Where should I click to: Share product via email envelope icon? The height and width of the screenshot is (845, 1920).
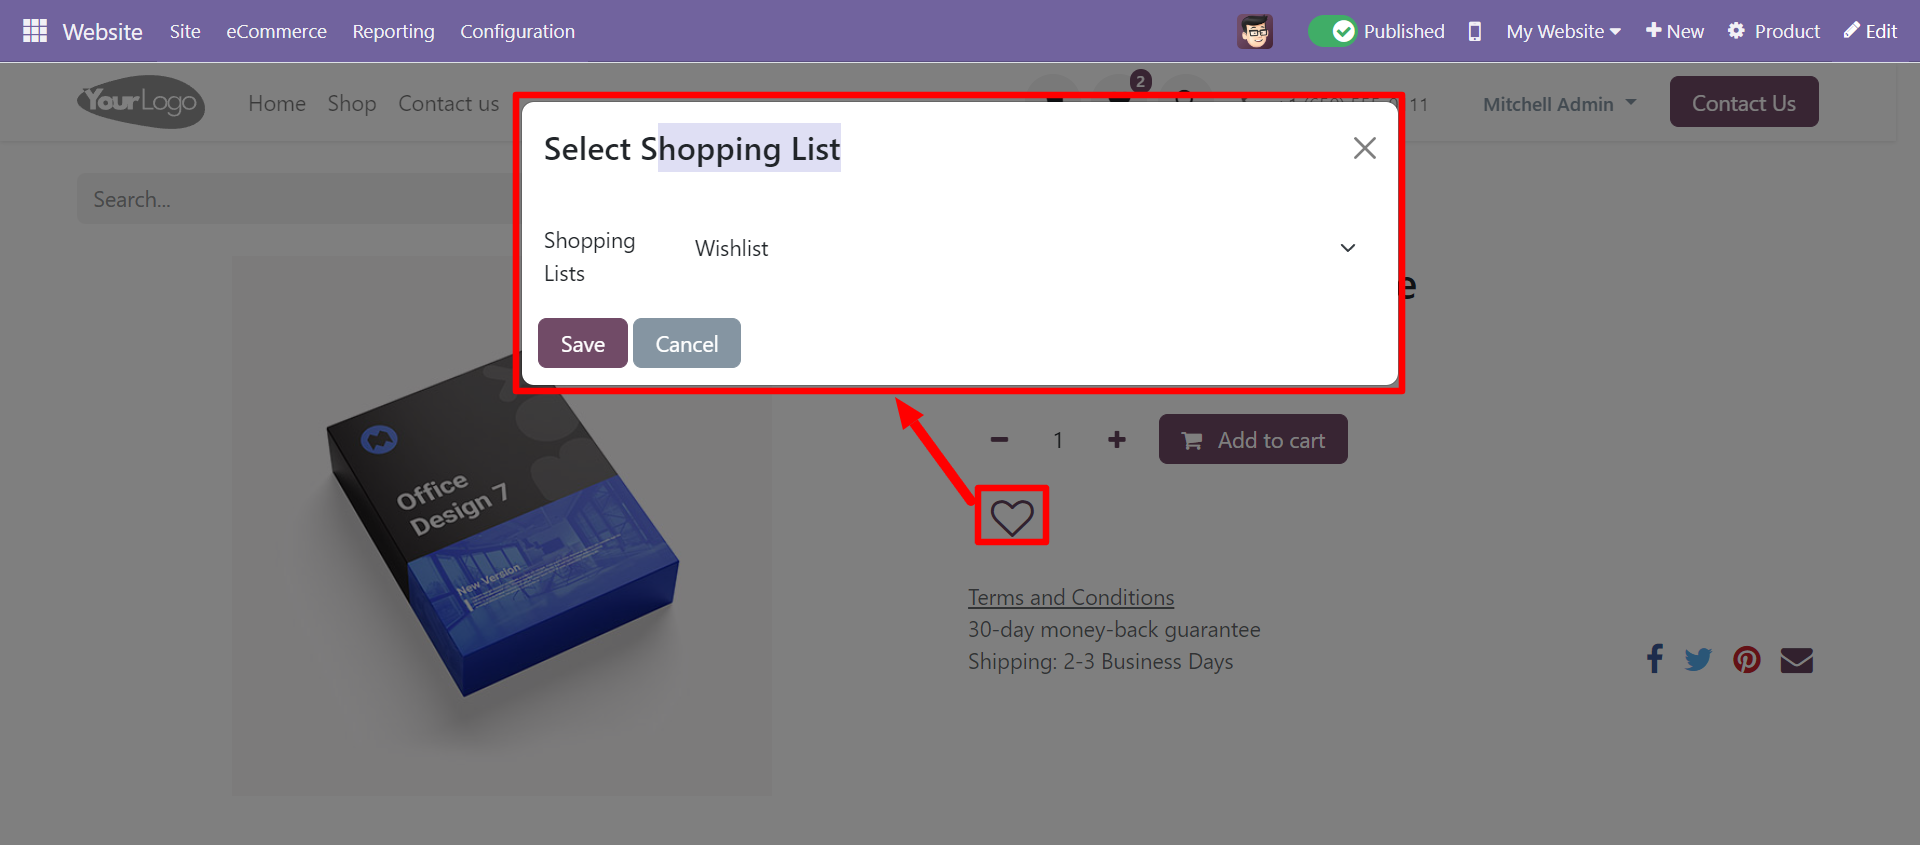[x=1797, y=660]
